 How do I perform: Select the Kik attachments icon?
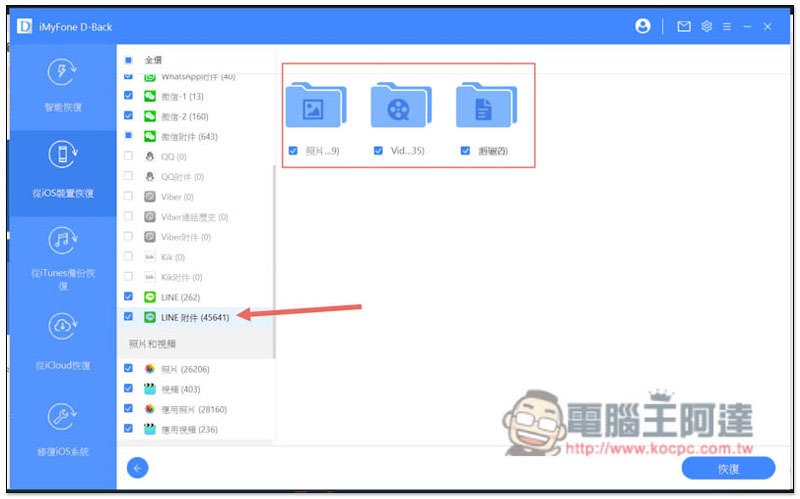(149, 277)
